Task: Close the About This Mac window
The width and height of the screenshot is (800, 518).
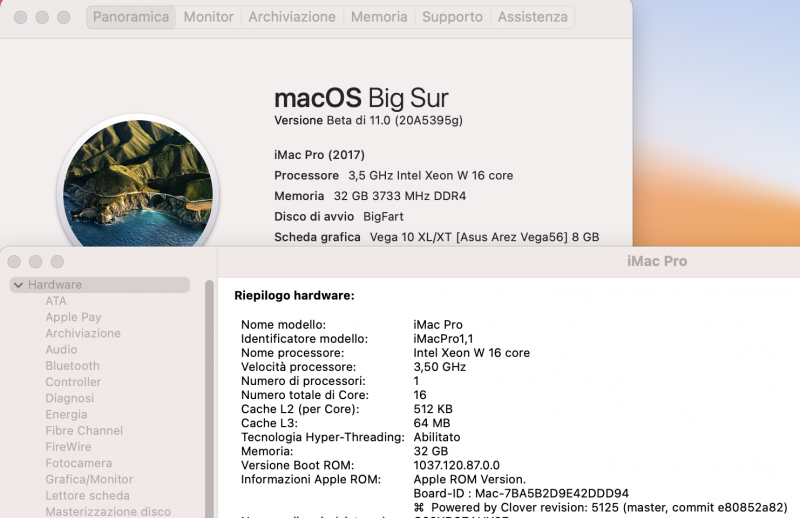Action: pos(20,17)
